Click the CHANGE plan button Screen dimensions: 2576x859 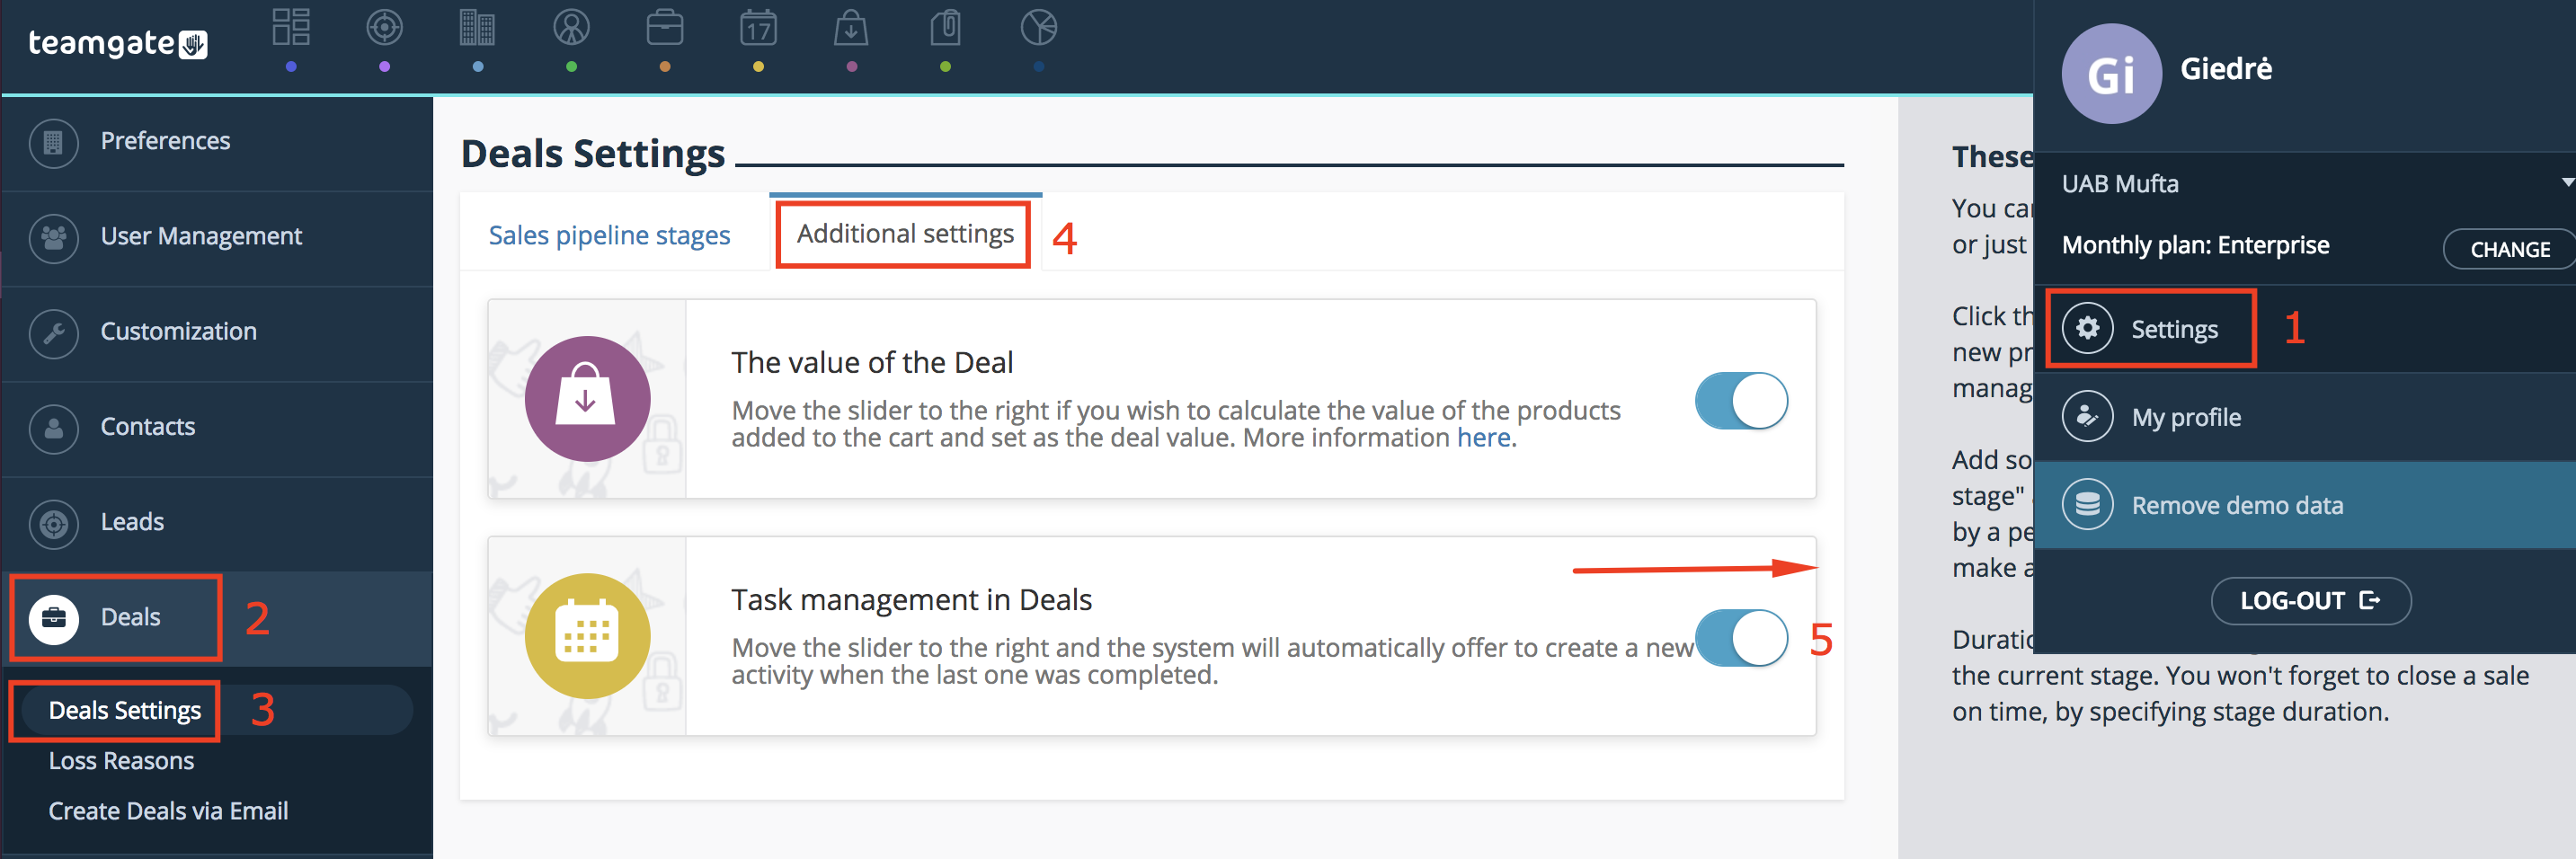(2509, 249)
